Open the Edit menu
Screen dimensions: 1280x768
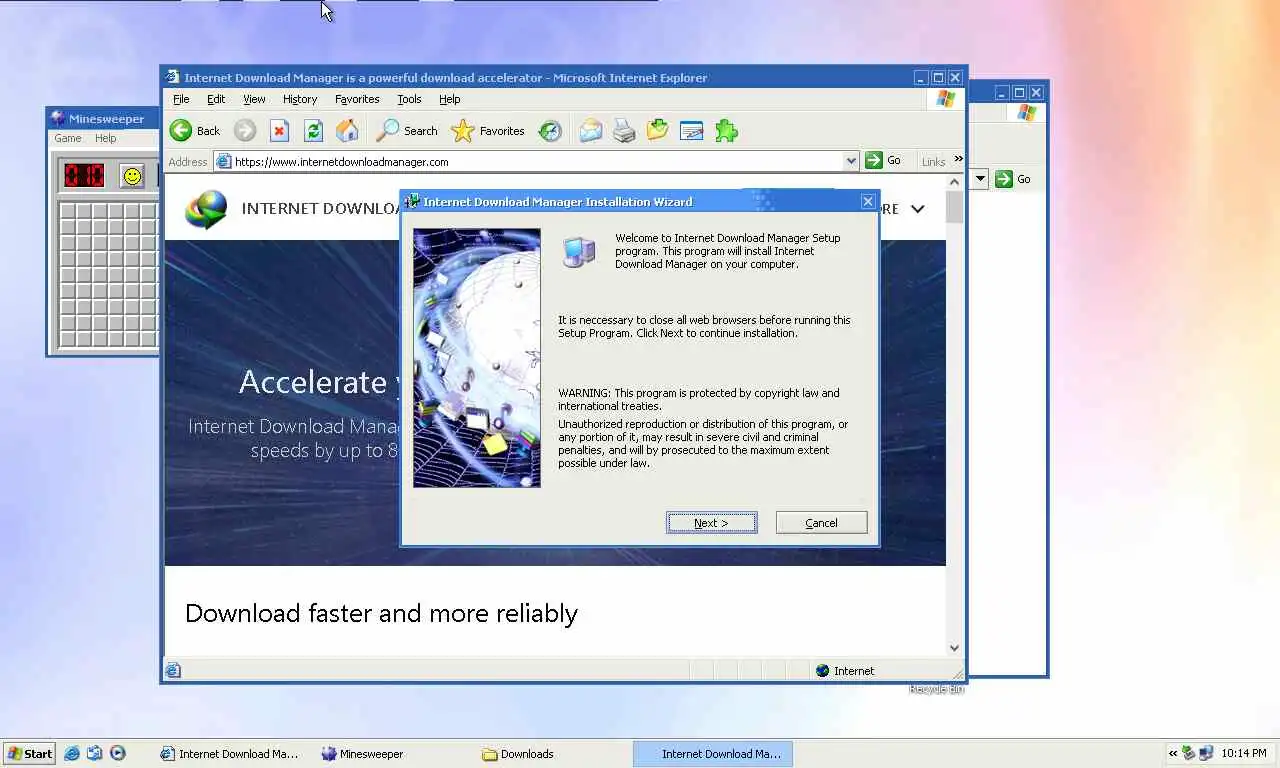[216, 99]
